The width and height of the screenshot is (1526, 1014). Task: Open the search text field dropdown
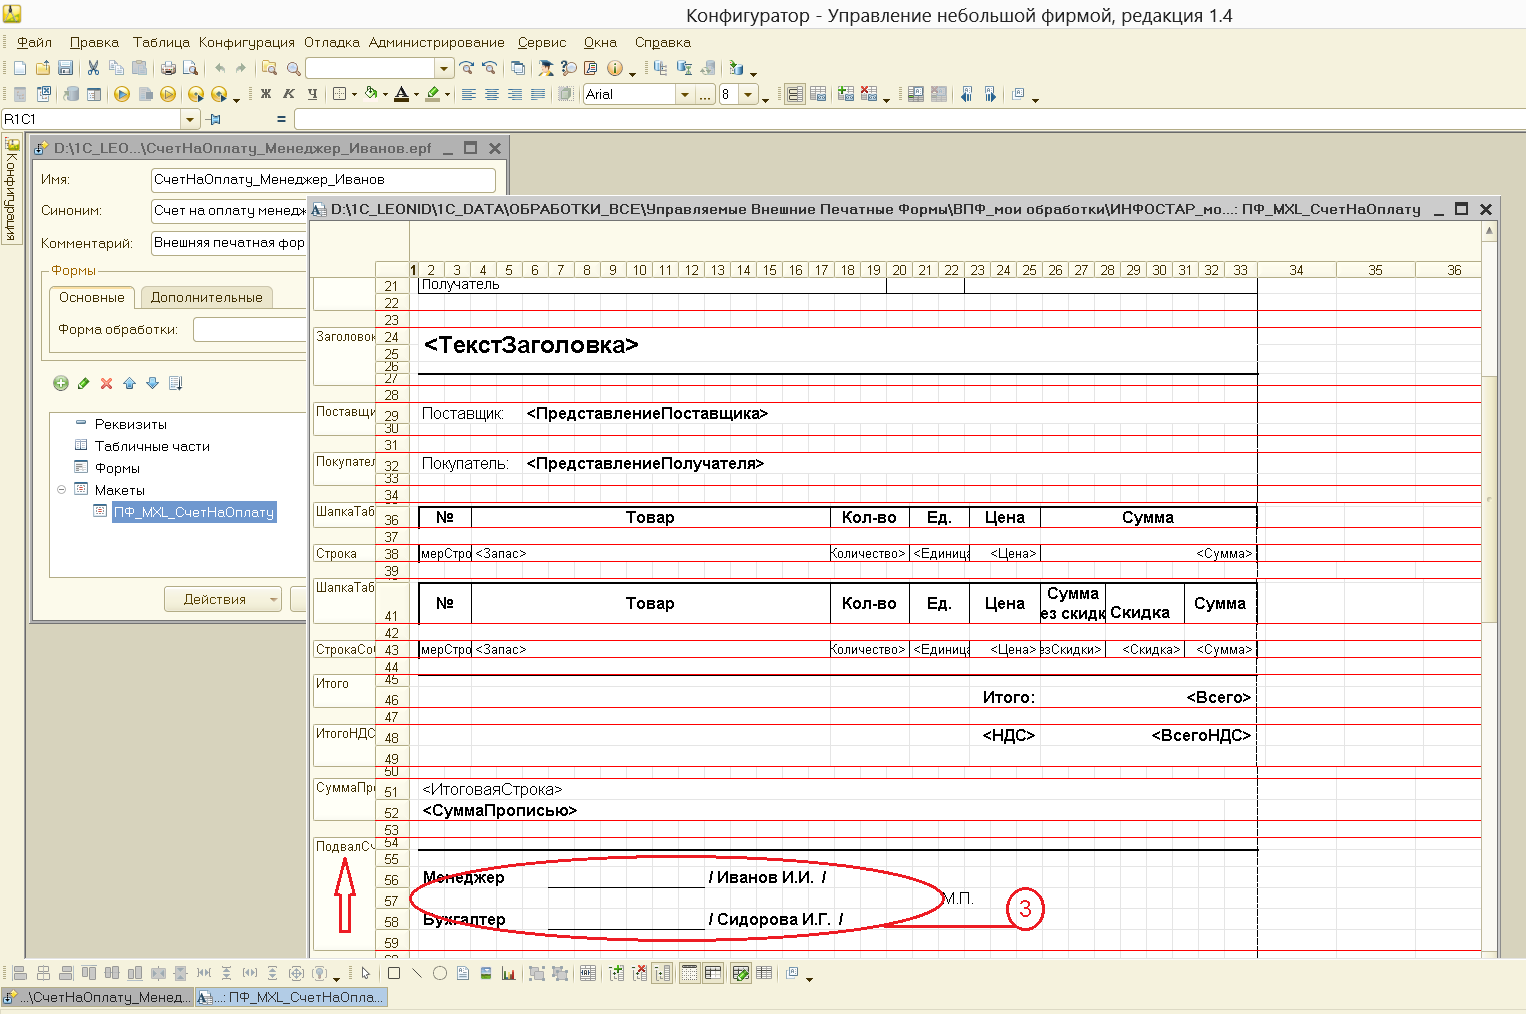(444, 68)
